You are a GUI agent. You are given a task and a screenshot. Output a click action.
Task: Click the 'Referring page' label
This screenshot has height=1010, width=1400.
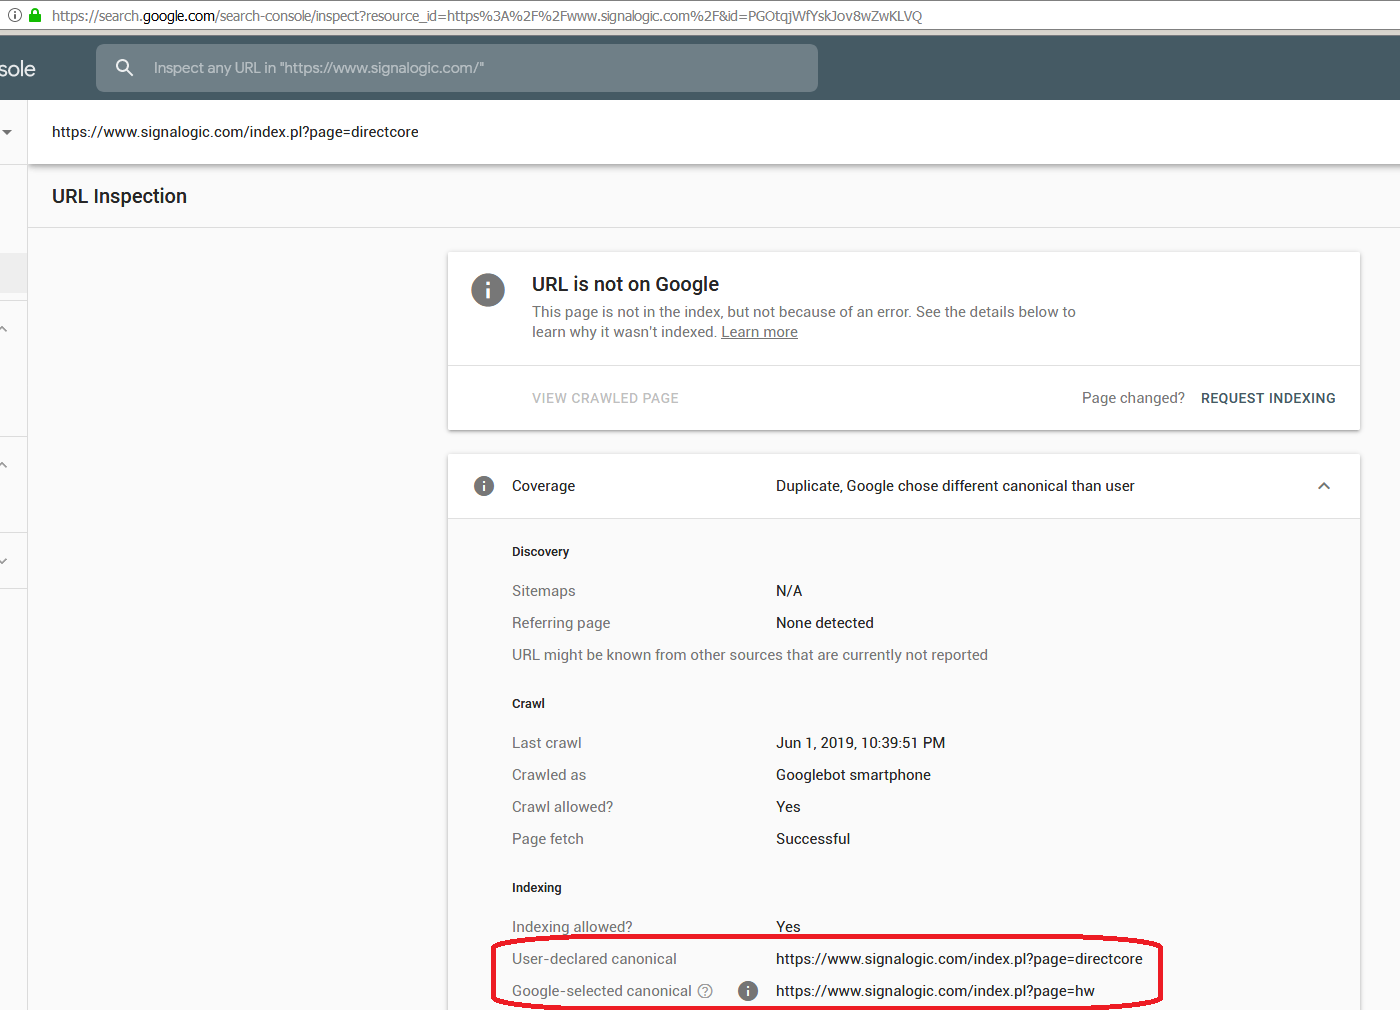(561, 623)
